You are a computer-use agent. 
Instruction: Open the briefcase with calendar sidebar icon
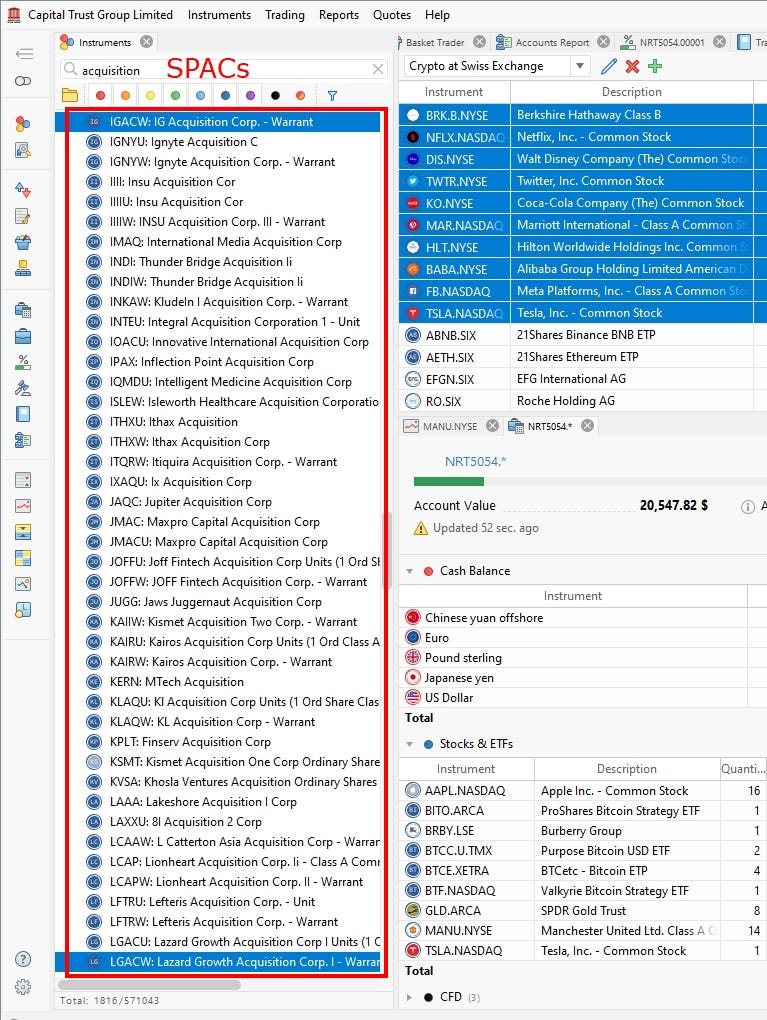click(23, 310)
